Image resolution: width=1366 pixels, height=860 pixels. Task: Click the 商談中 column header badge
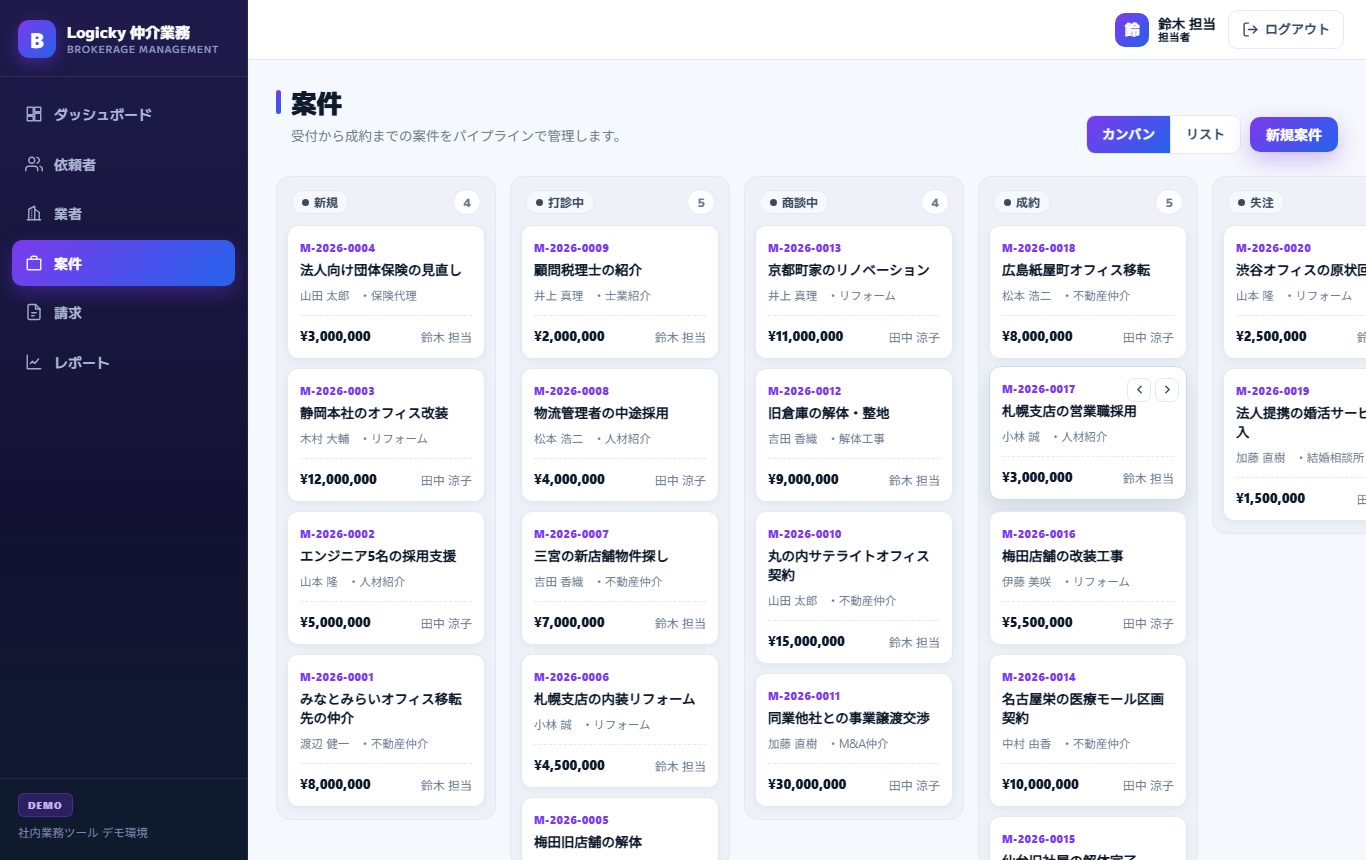[794, 203]
